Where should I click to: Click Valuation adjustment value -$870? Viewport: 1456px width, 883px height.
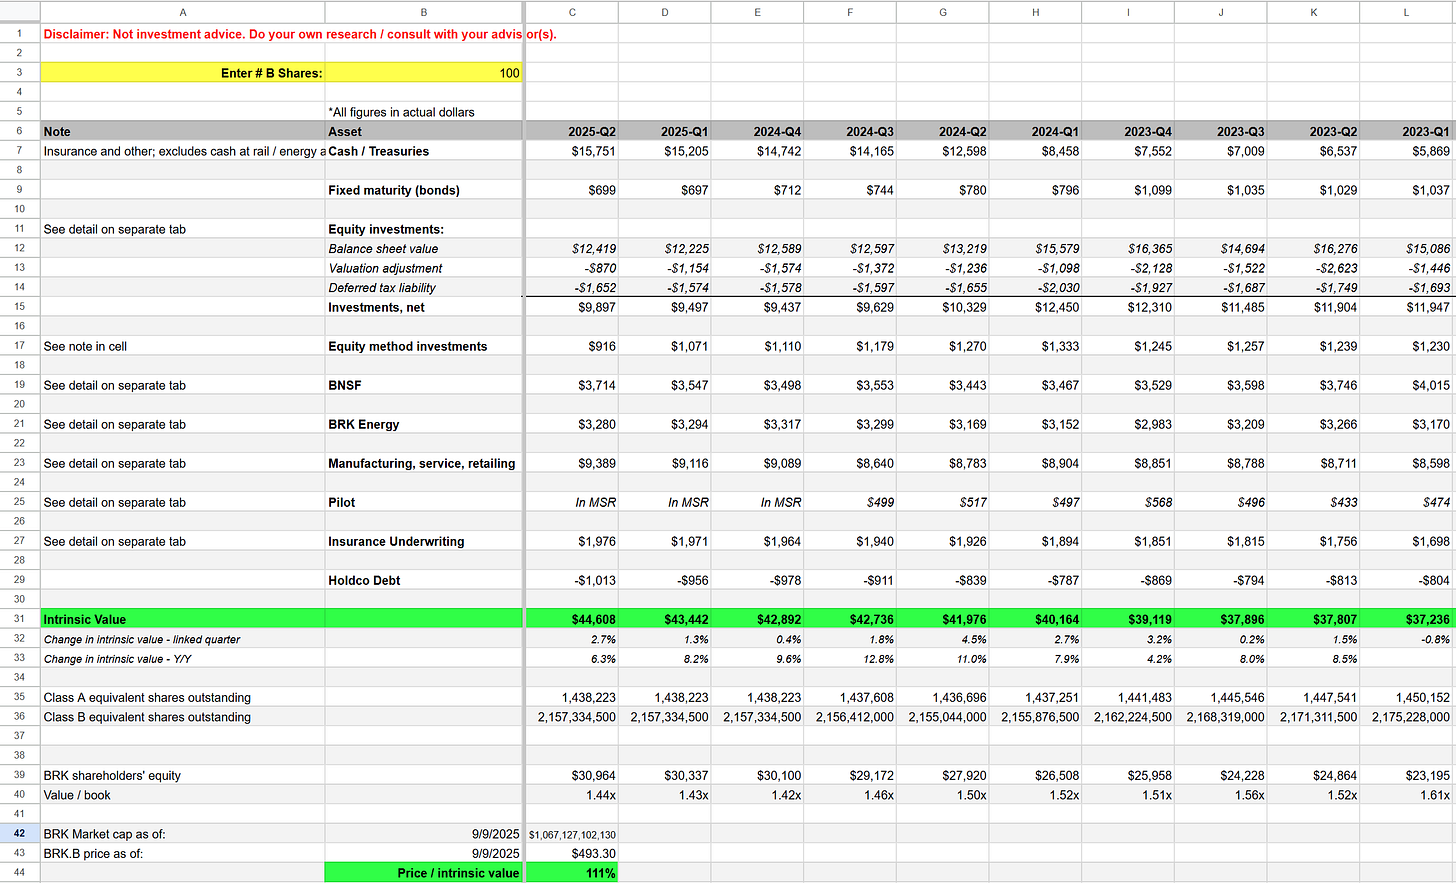pos(600,268)
